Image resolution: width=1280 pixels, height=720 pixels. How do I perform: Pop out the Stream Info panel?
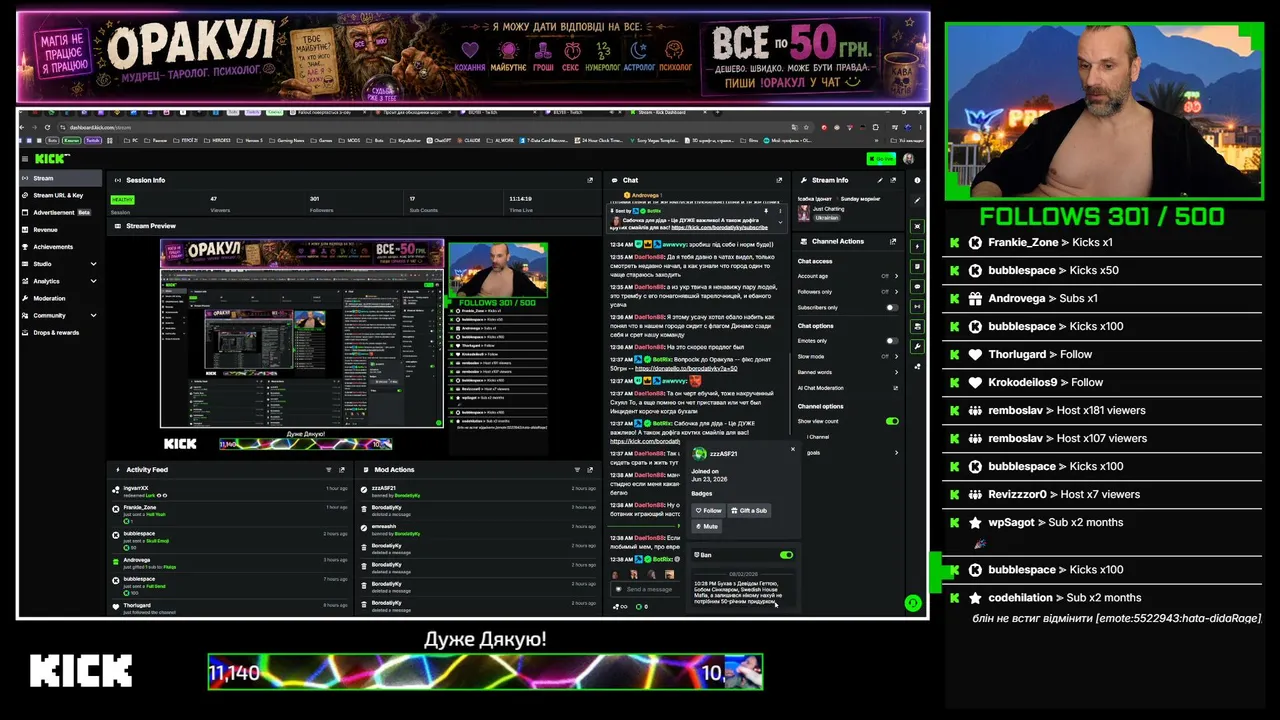click(x=894, y=180)
